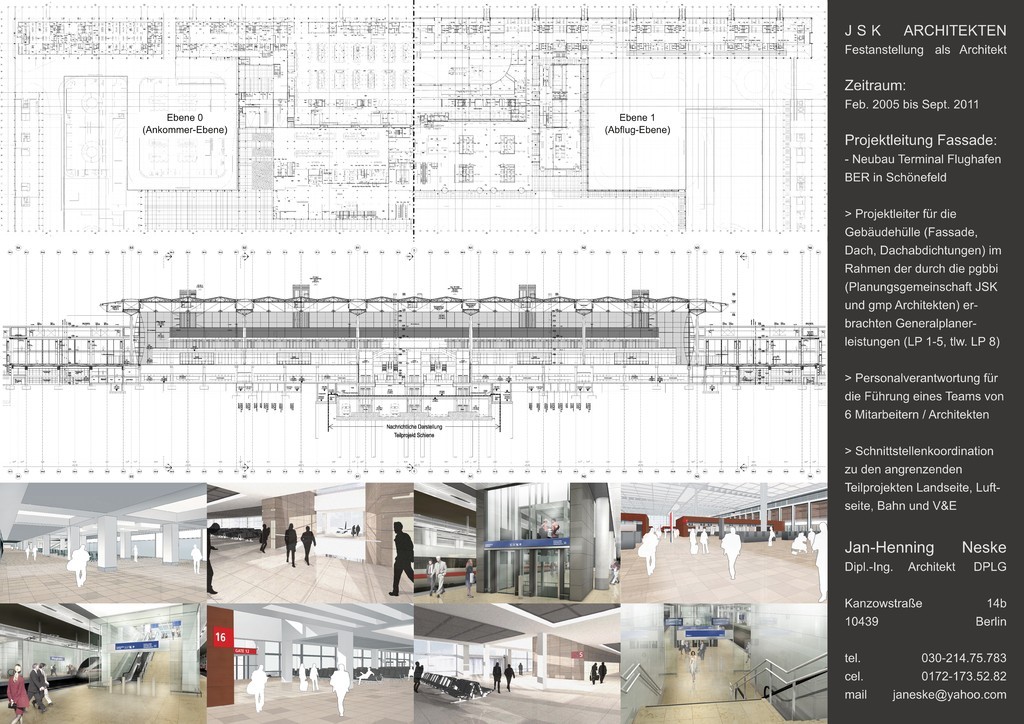Open the platform escalator rendering thumbnail
Image resolution: width=1024 pixels, height=724 pixels.
coord(103,663)
